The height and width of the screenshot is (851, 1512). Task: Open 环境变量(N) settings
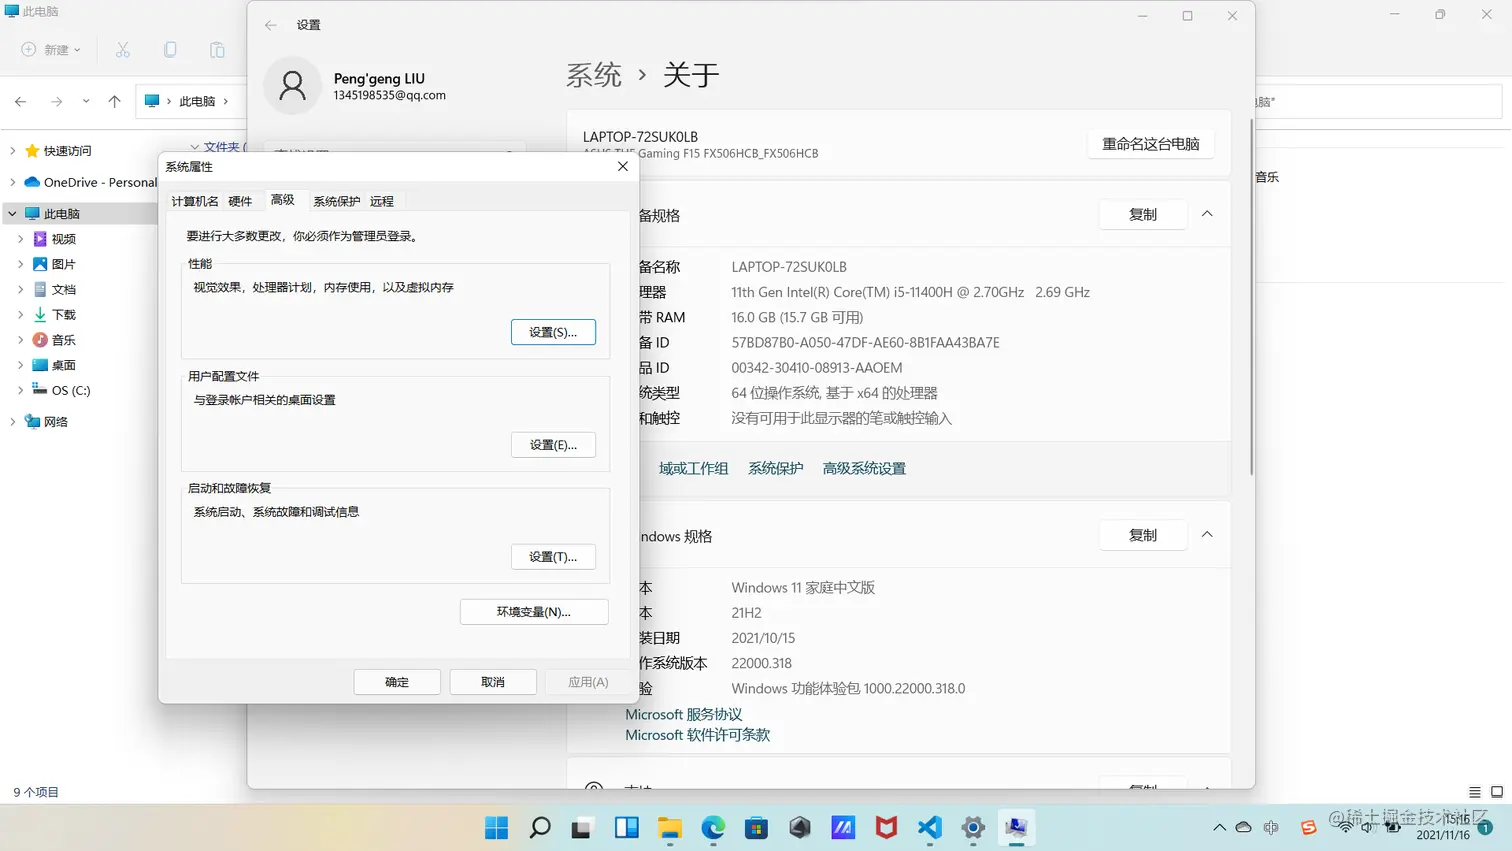[533, 611]
